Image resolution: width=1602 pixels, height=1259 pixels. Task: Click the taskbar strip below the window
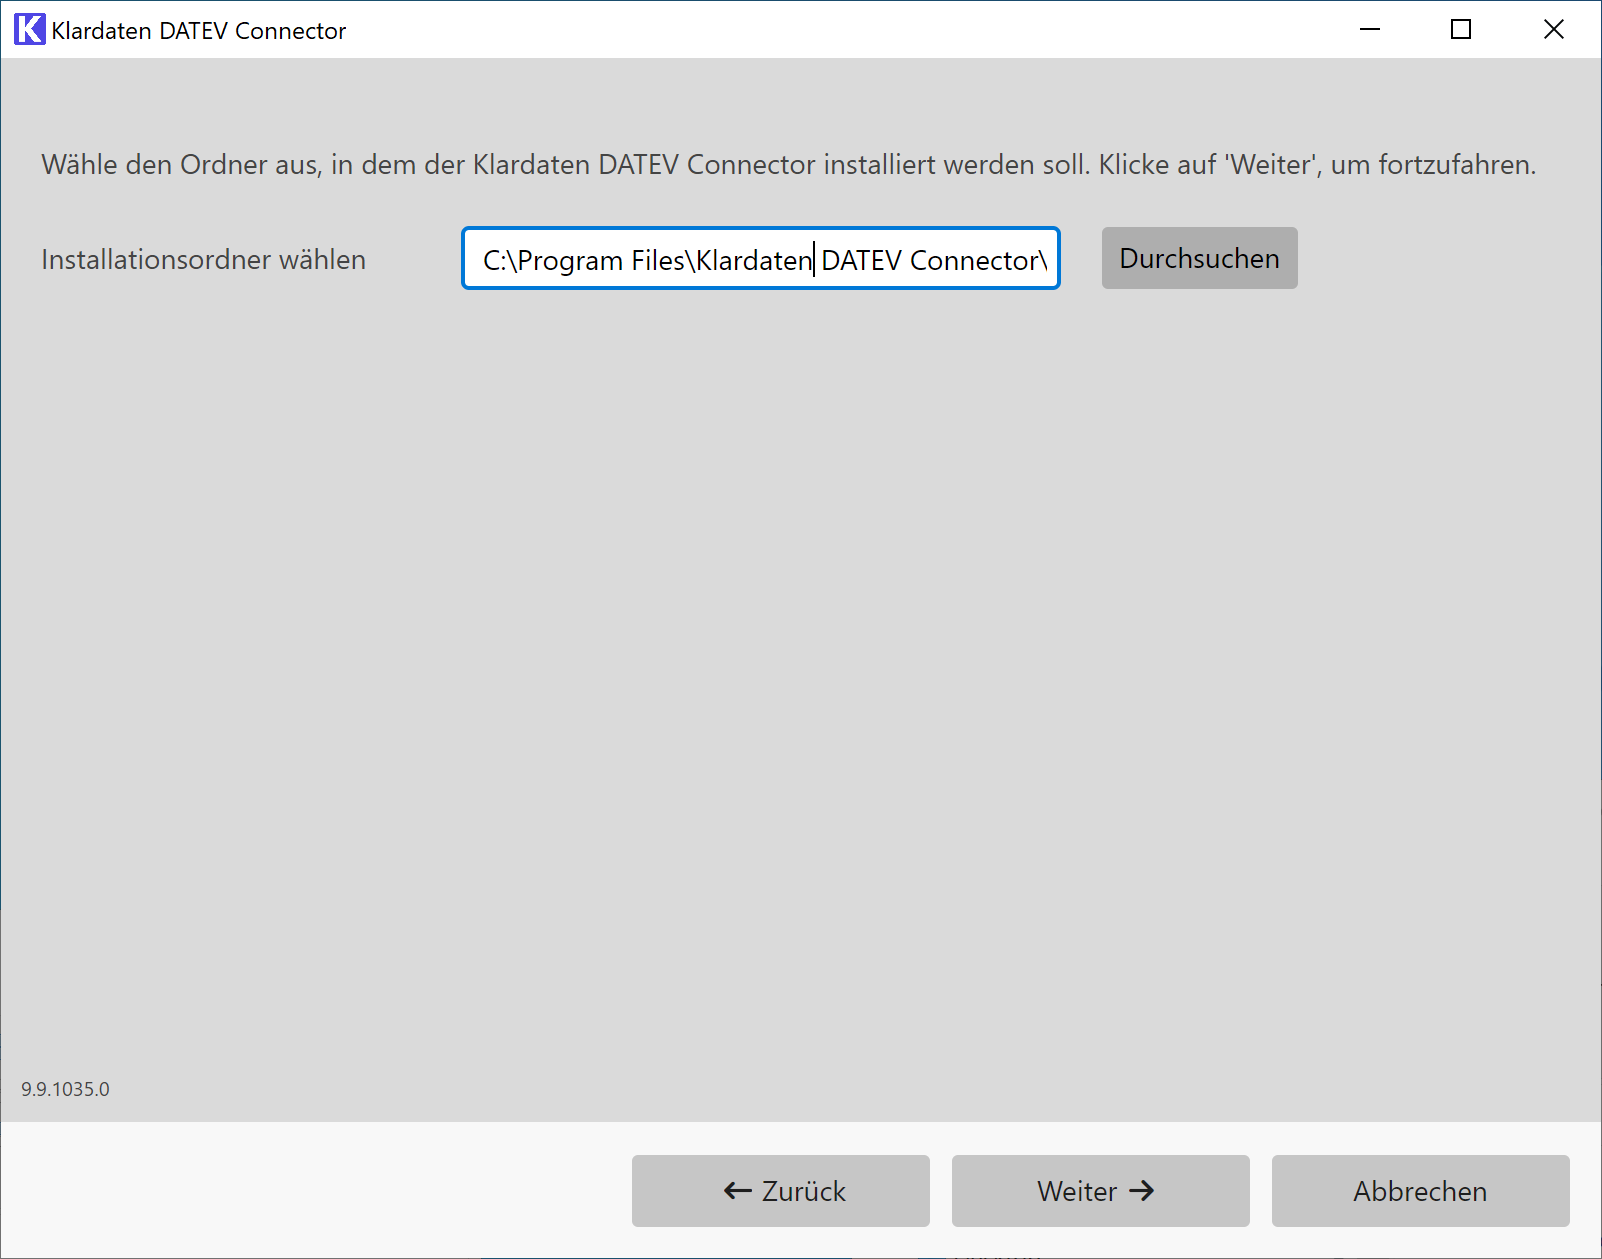point(801,1251)
